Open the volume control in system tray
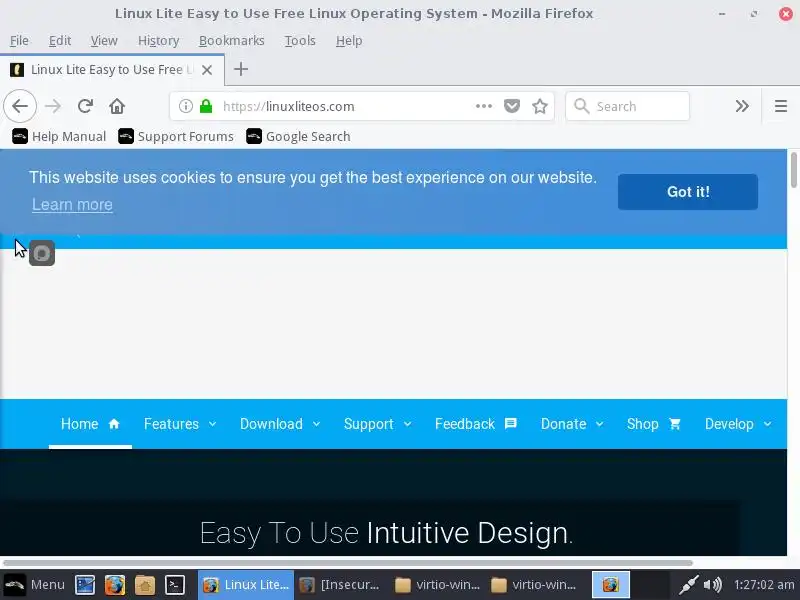The width and height of the screenshot is (800, 600). point(713,585)
